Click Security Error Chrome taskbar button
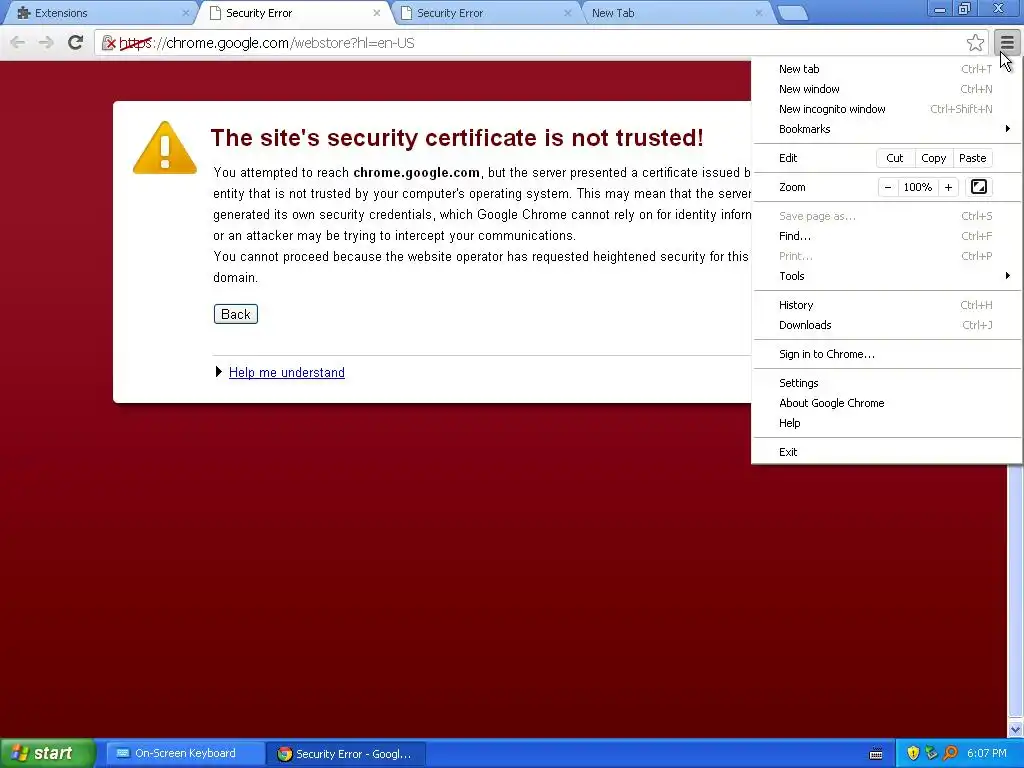This screenshot has width=1024, height=768. pyautogui.click(x=346, y=754)
